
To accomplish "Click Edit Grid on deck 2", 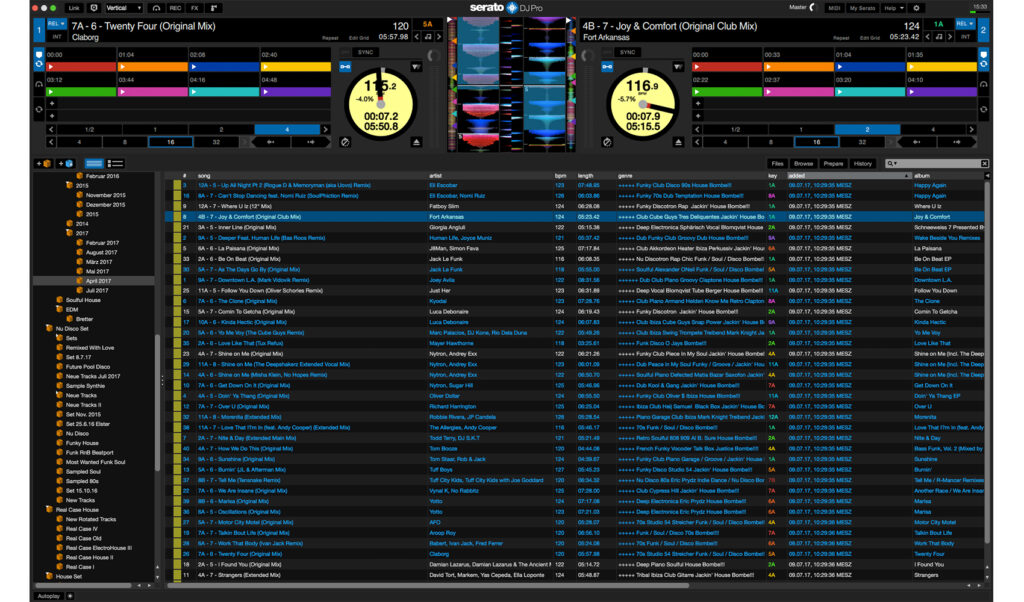I will (x=870, y=38).
